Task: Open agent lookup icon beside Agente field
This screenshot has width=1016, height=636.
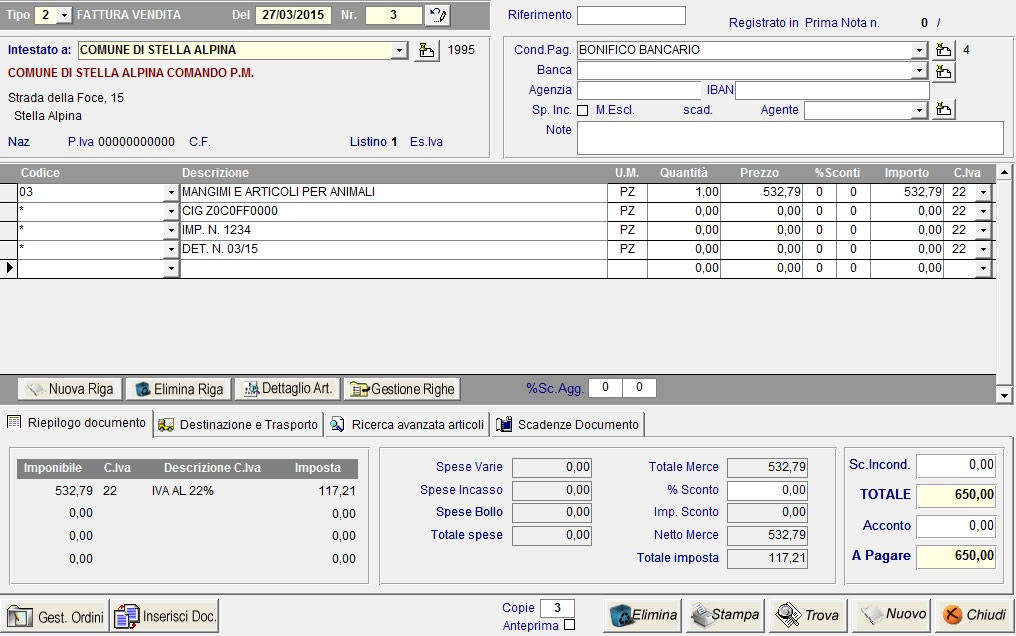Action: [x=943, y=110]
